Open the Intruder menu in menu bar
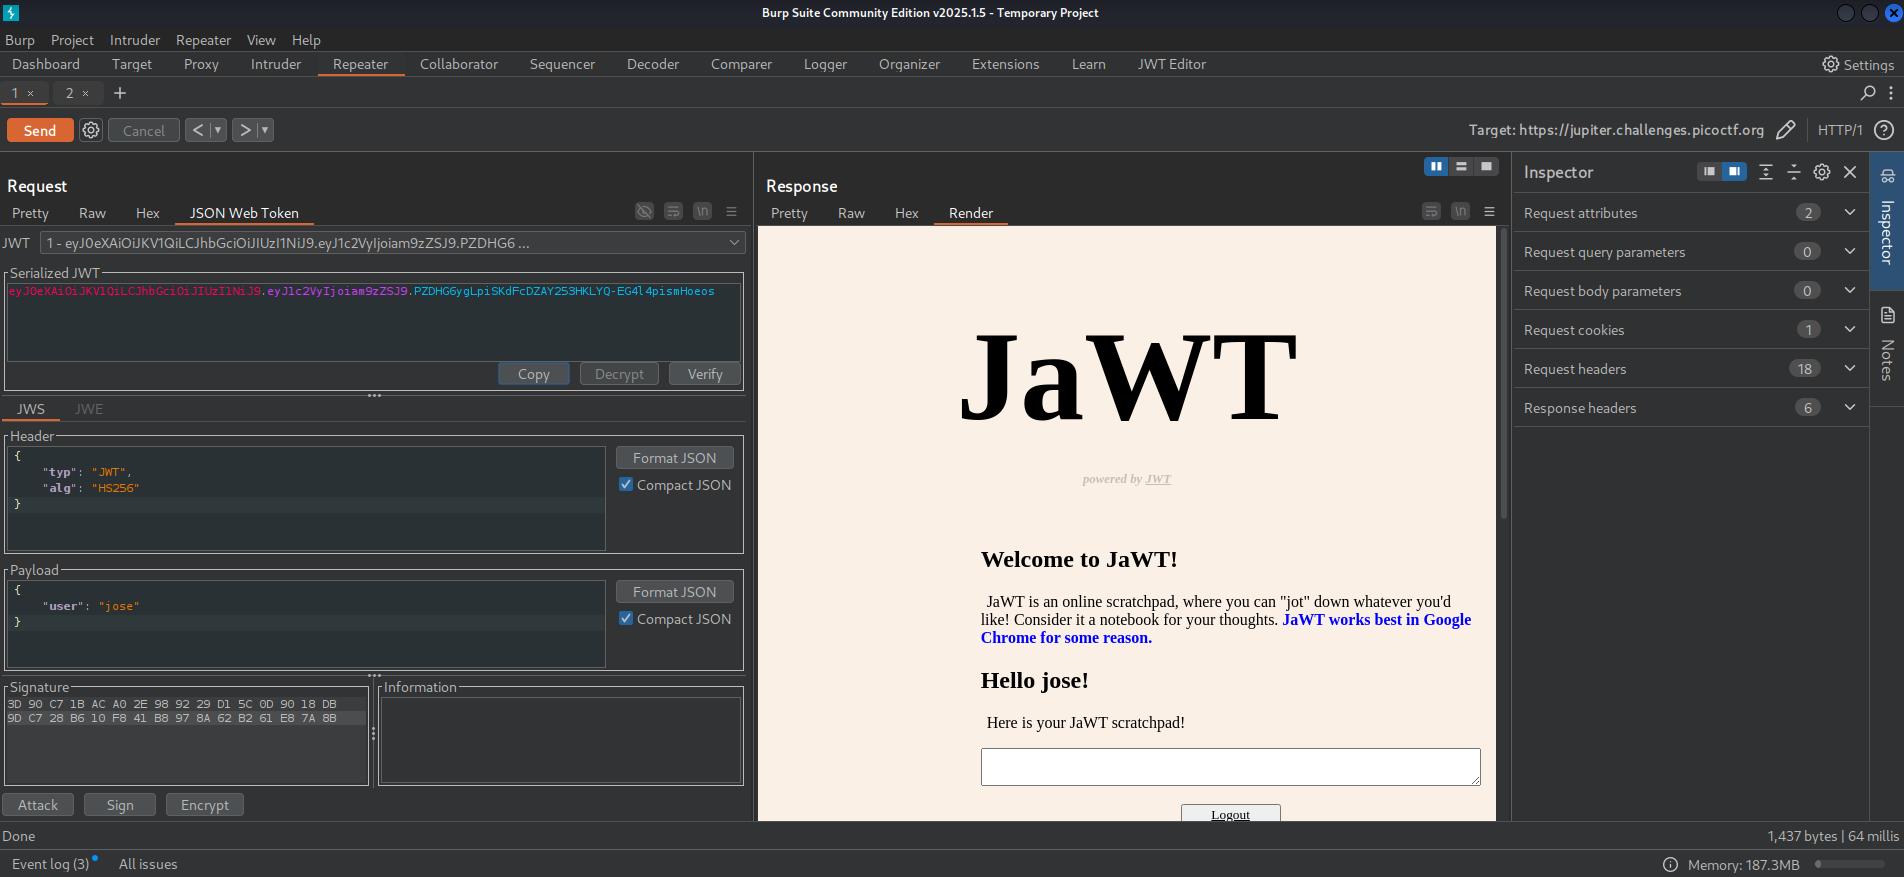The image size is (1904, 877). click(x=135, y=40)
